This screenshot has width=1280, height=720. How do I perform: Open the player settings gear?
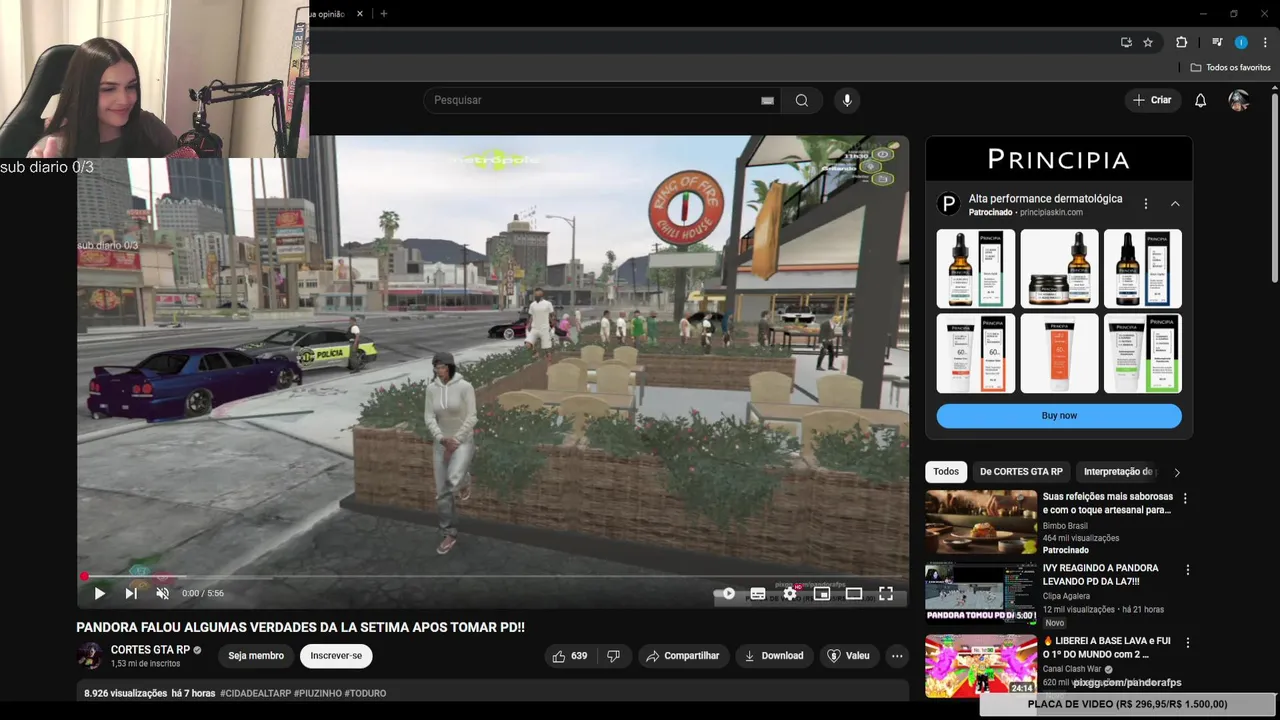(790, 593)
